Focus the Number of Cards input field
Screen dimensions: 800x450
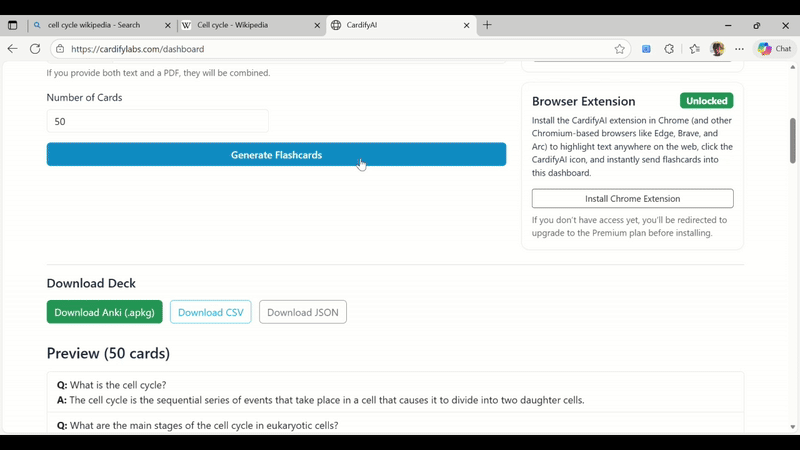click(157, 121)
